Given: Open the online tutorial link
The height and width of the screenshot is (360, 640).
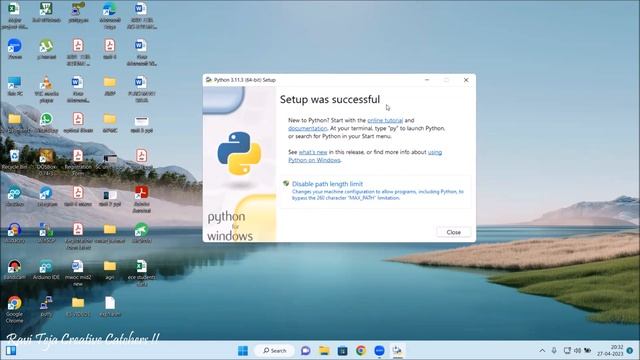Looking at the screenshot, I should click(385, 120).
